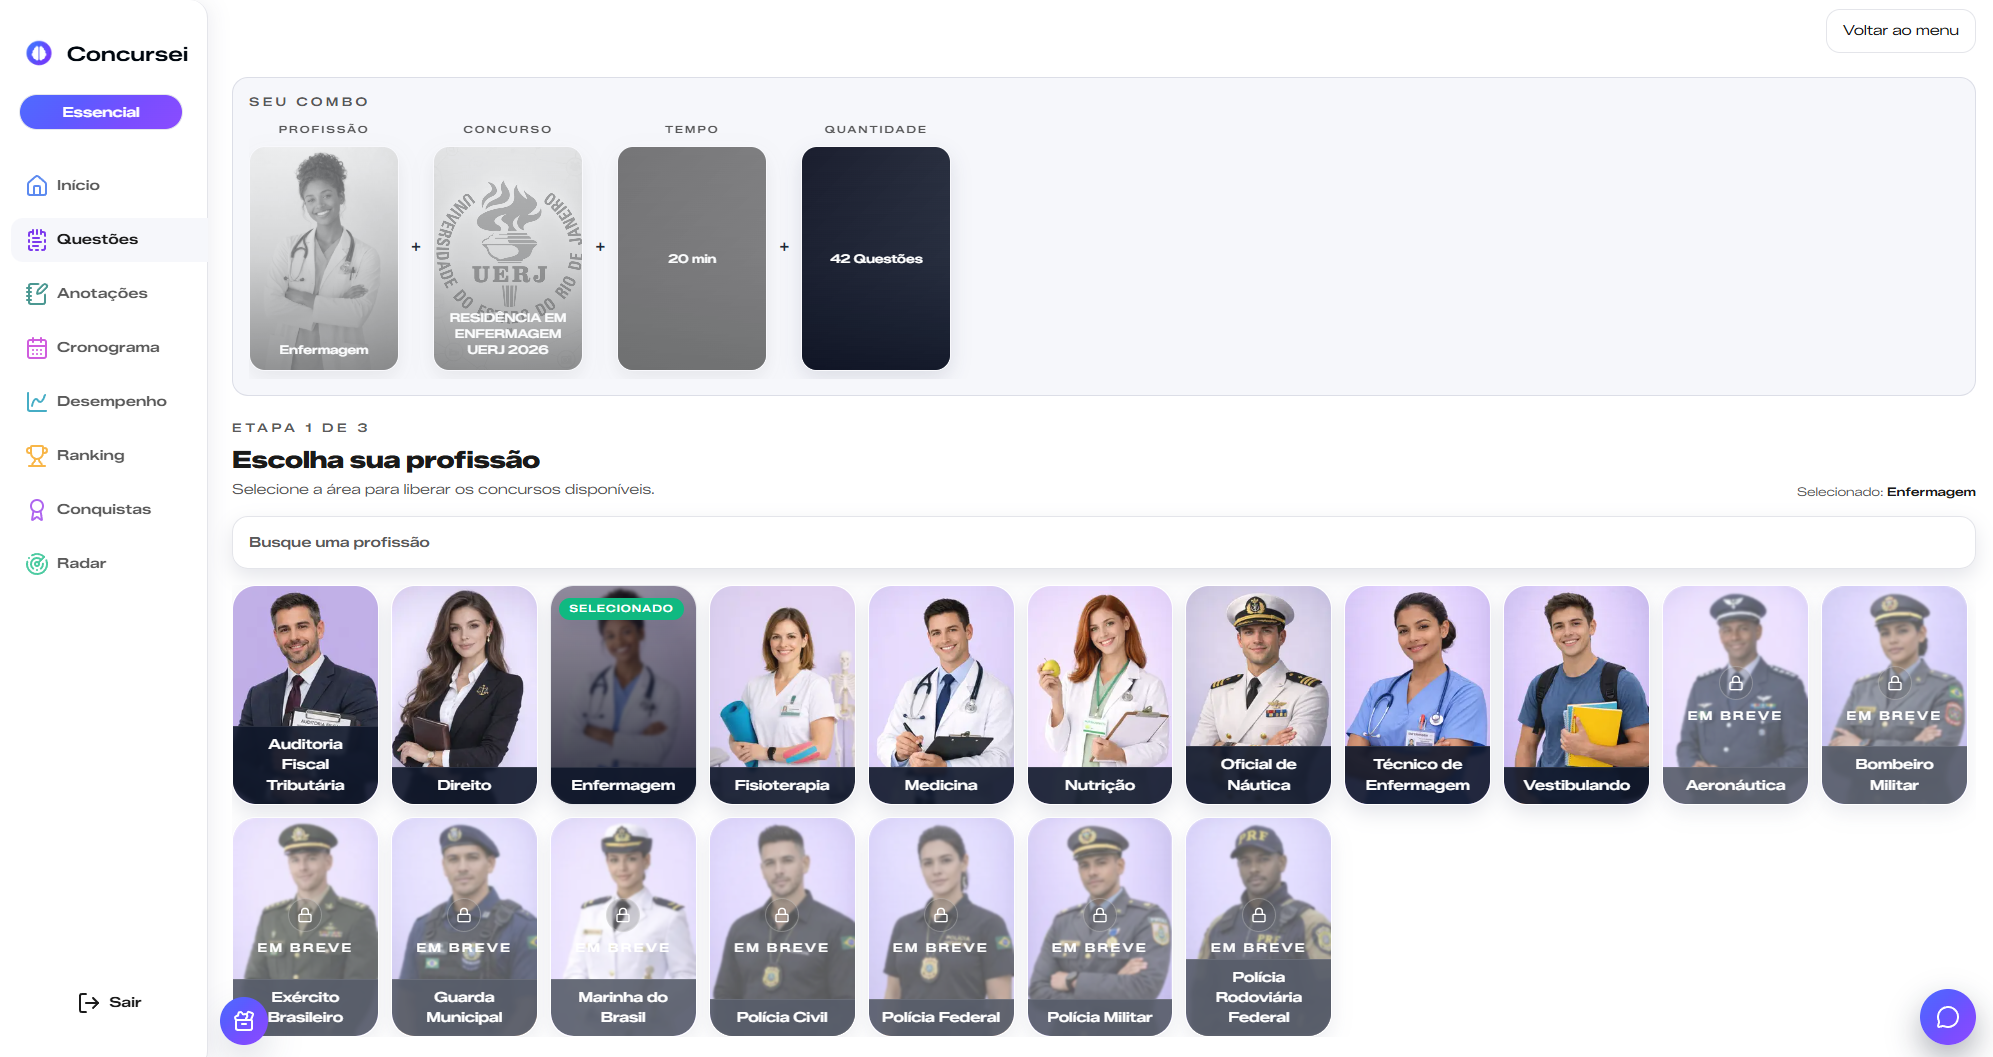Screen dimensions: 1993x1057
Task: View Desempenho chart icon
Action: [x=37, y=401]
